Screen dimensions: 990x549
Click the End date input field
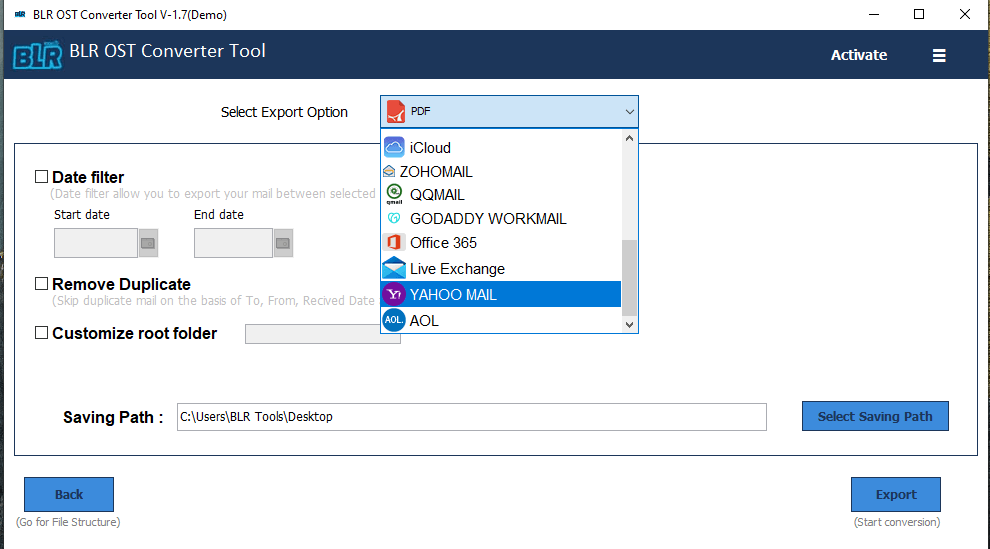point(234,243)
